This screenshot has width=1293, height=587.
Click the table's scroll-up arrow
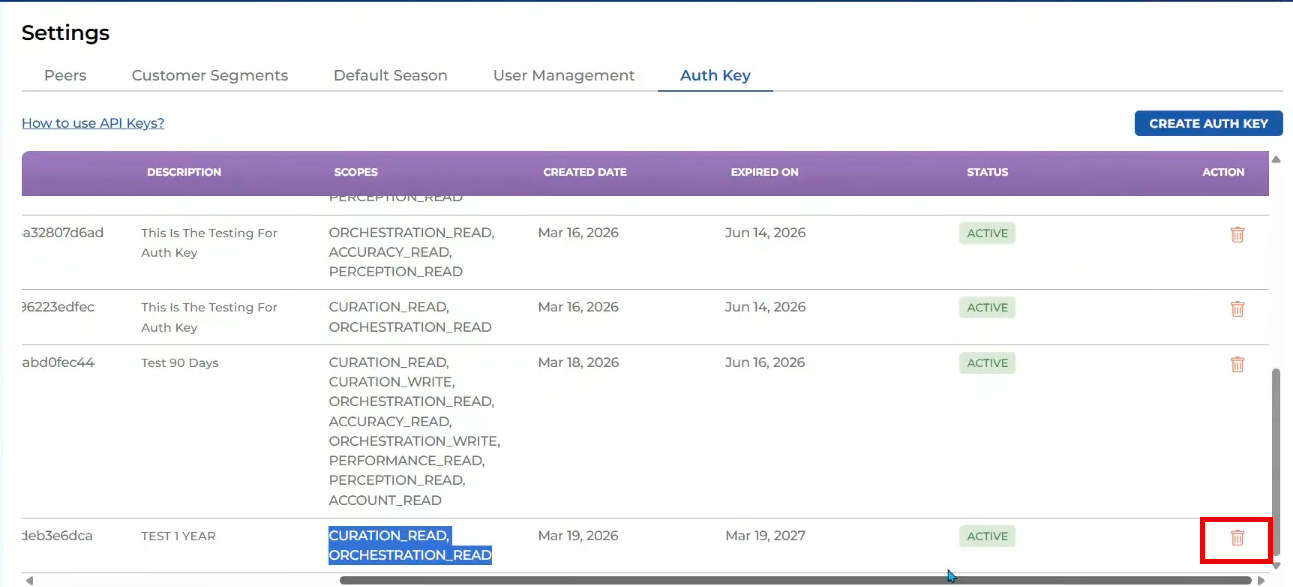pos(1275,159)
